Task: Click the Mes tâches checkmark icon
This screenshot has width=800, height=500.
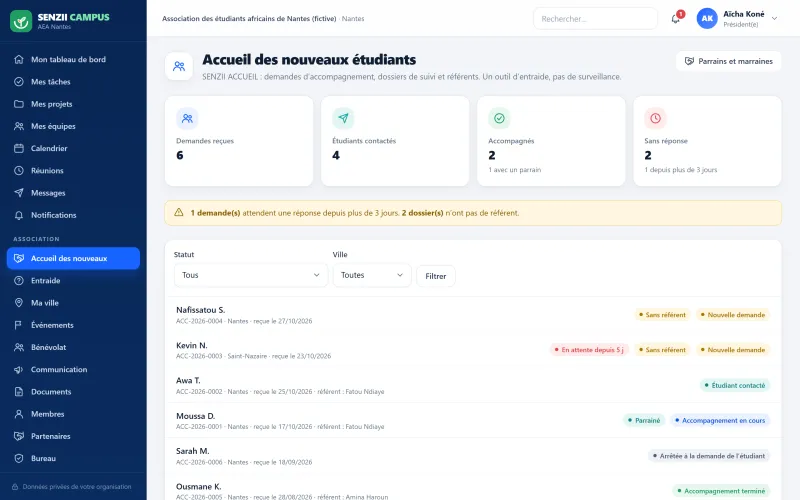Action: 19,82
